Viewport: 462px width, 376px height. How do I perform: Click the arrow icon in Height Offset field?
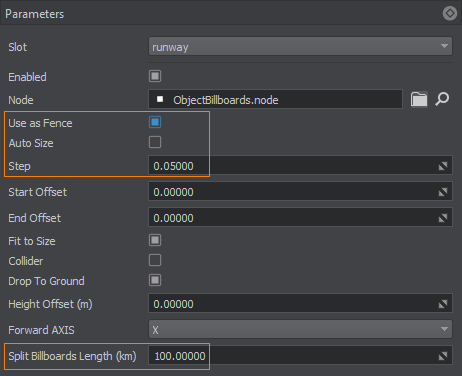tap(443, 304)
